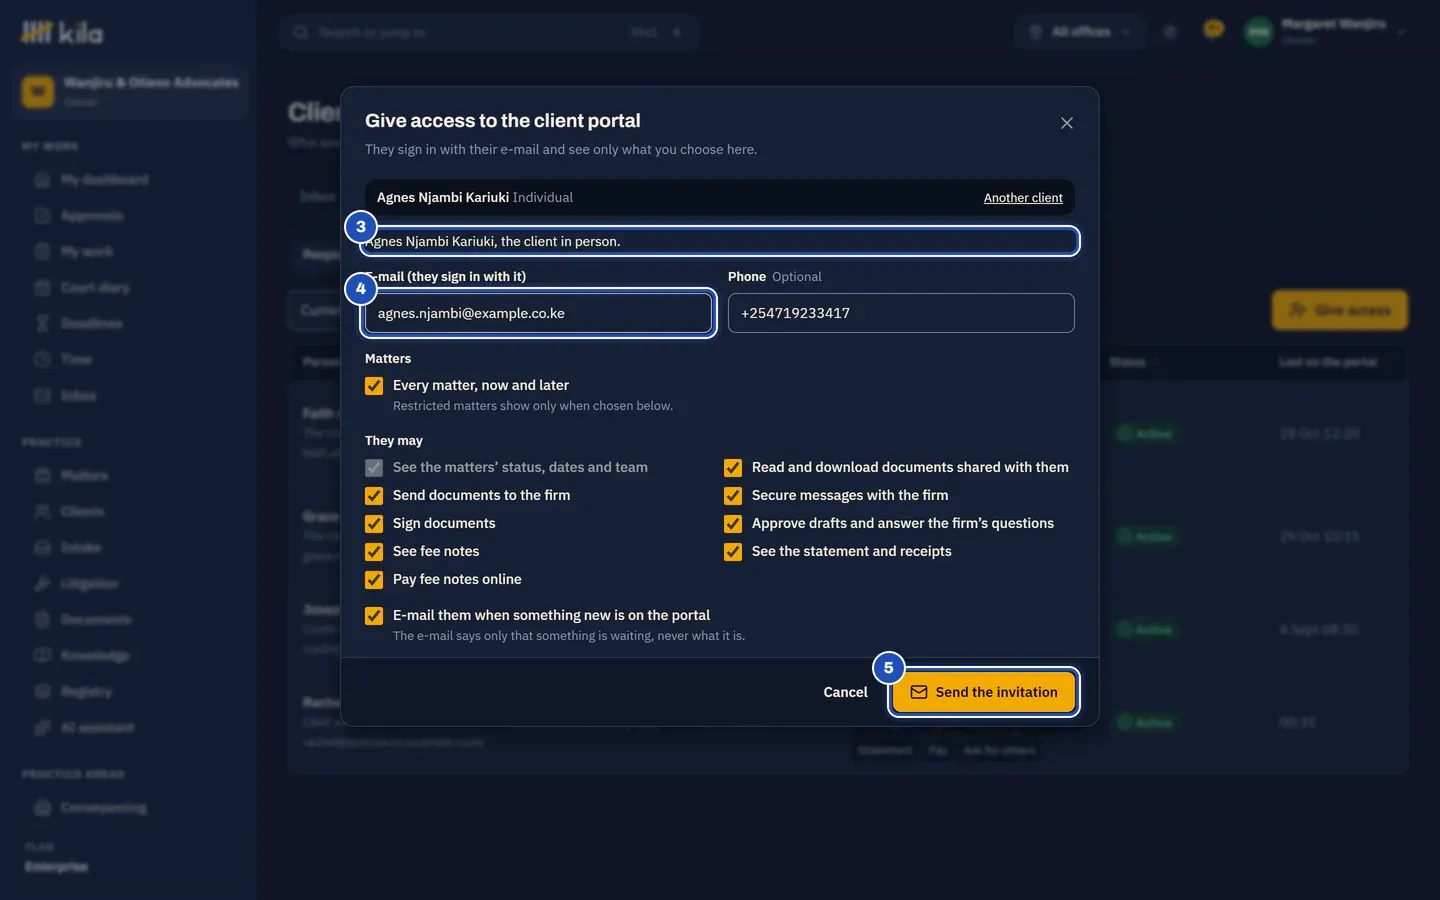Untick 'Every matter, now and later'

374,386
